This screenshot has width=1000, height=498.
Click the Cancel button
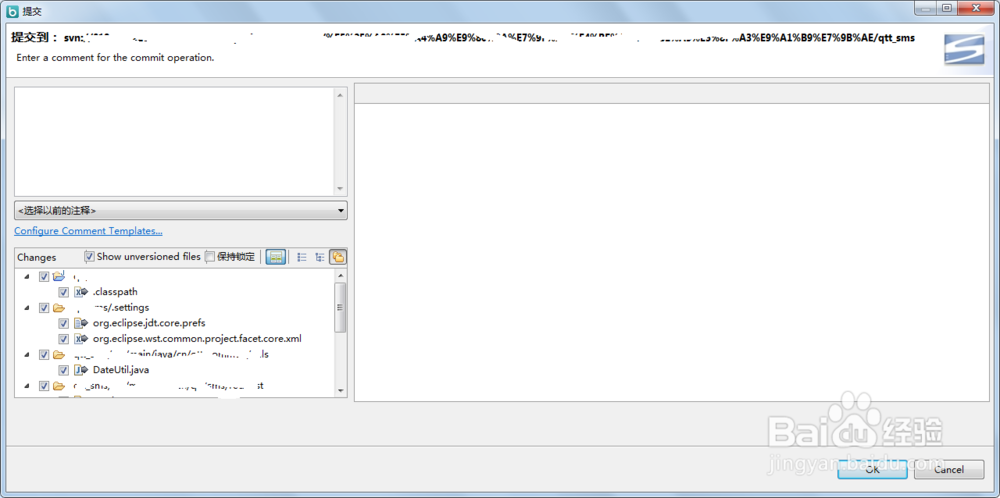pyautogui.click(x=948, y=469)
